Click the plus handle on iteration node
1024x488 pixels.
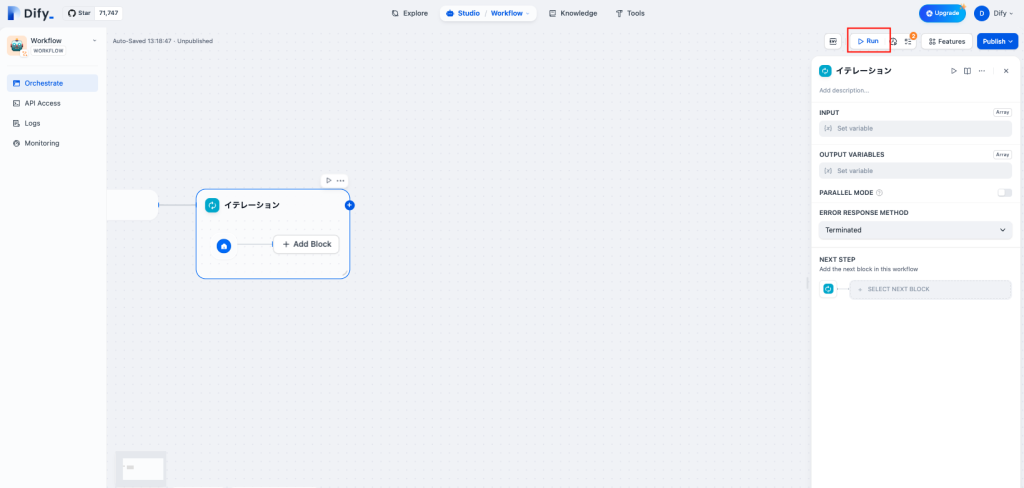pos(349,205)
